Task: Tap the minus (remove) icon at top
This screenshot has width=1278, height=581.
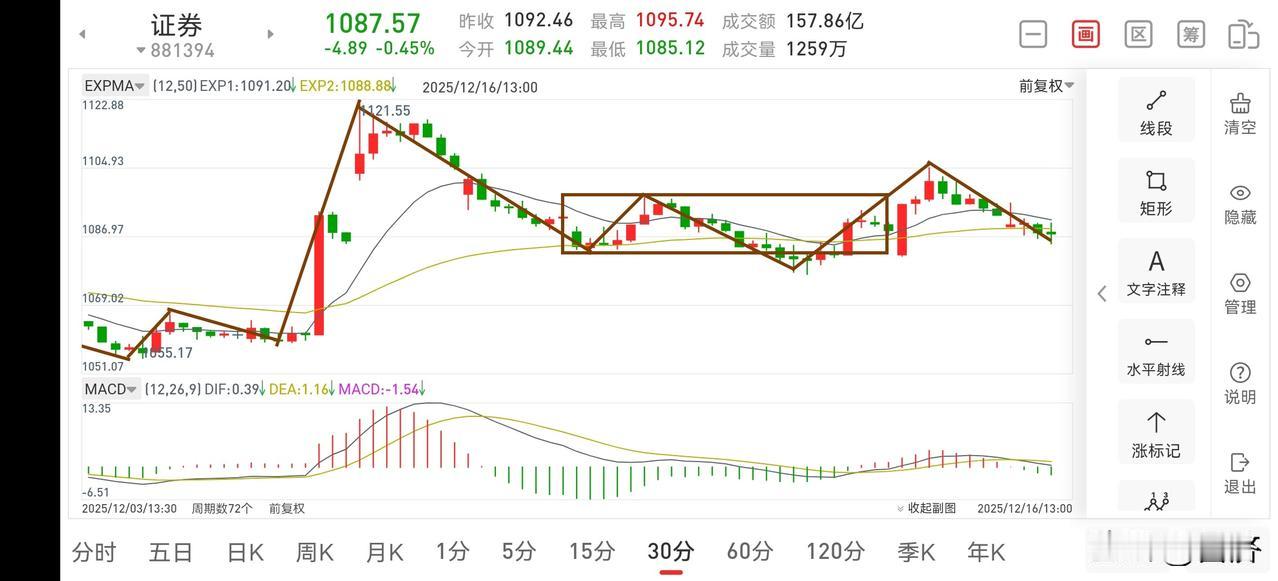Action: 1033,34
